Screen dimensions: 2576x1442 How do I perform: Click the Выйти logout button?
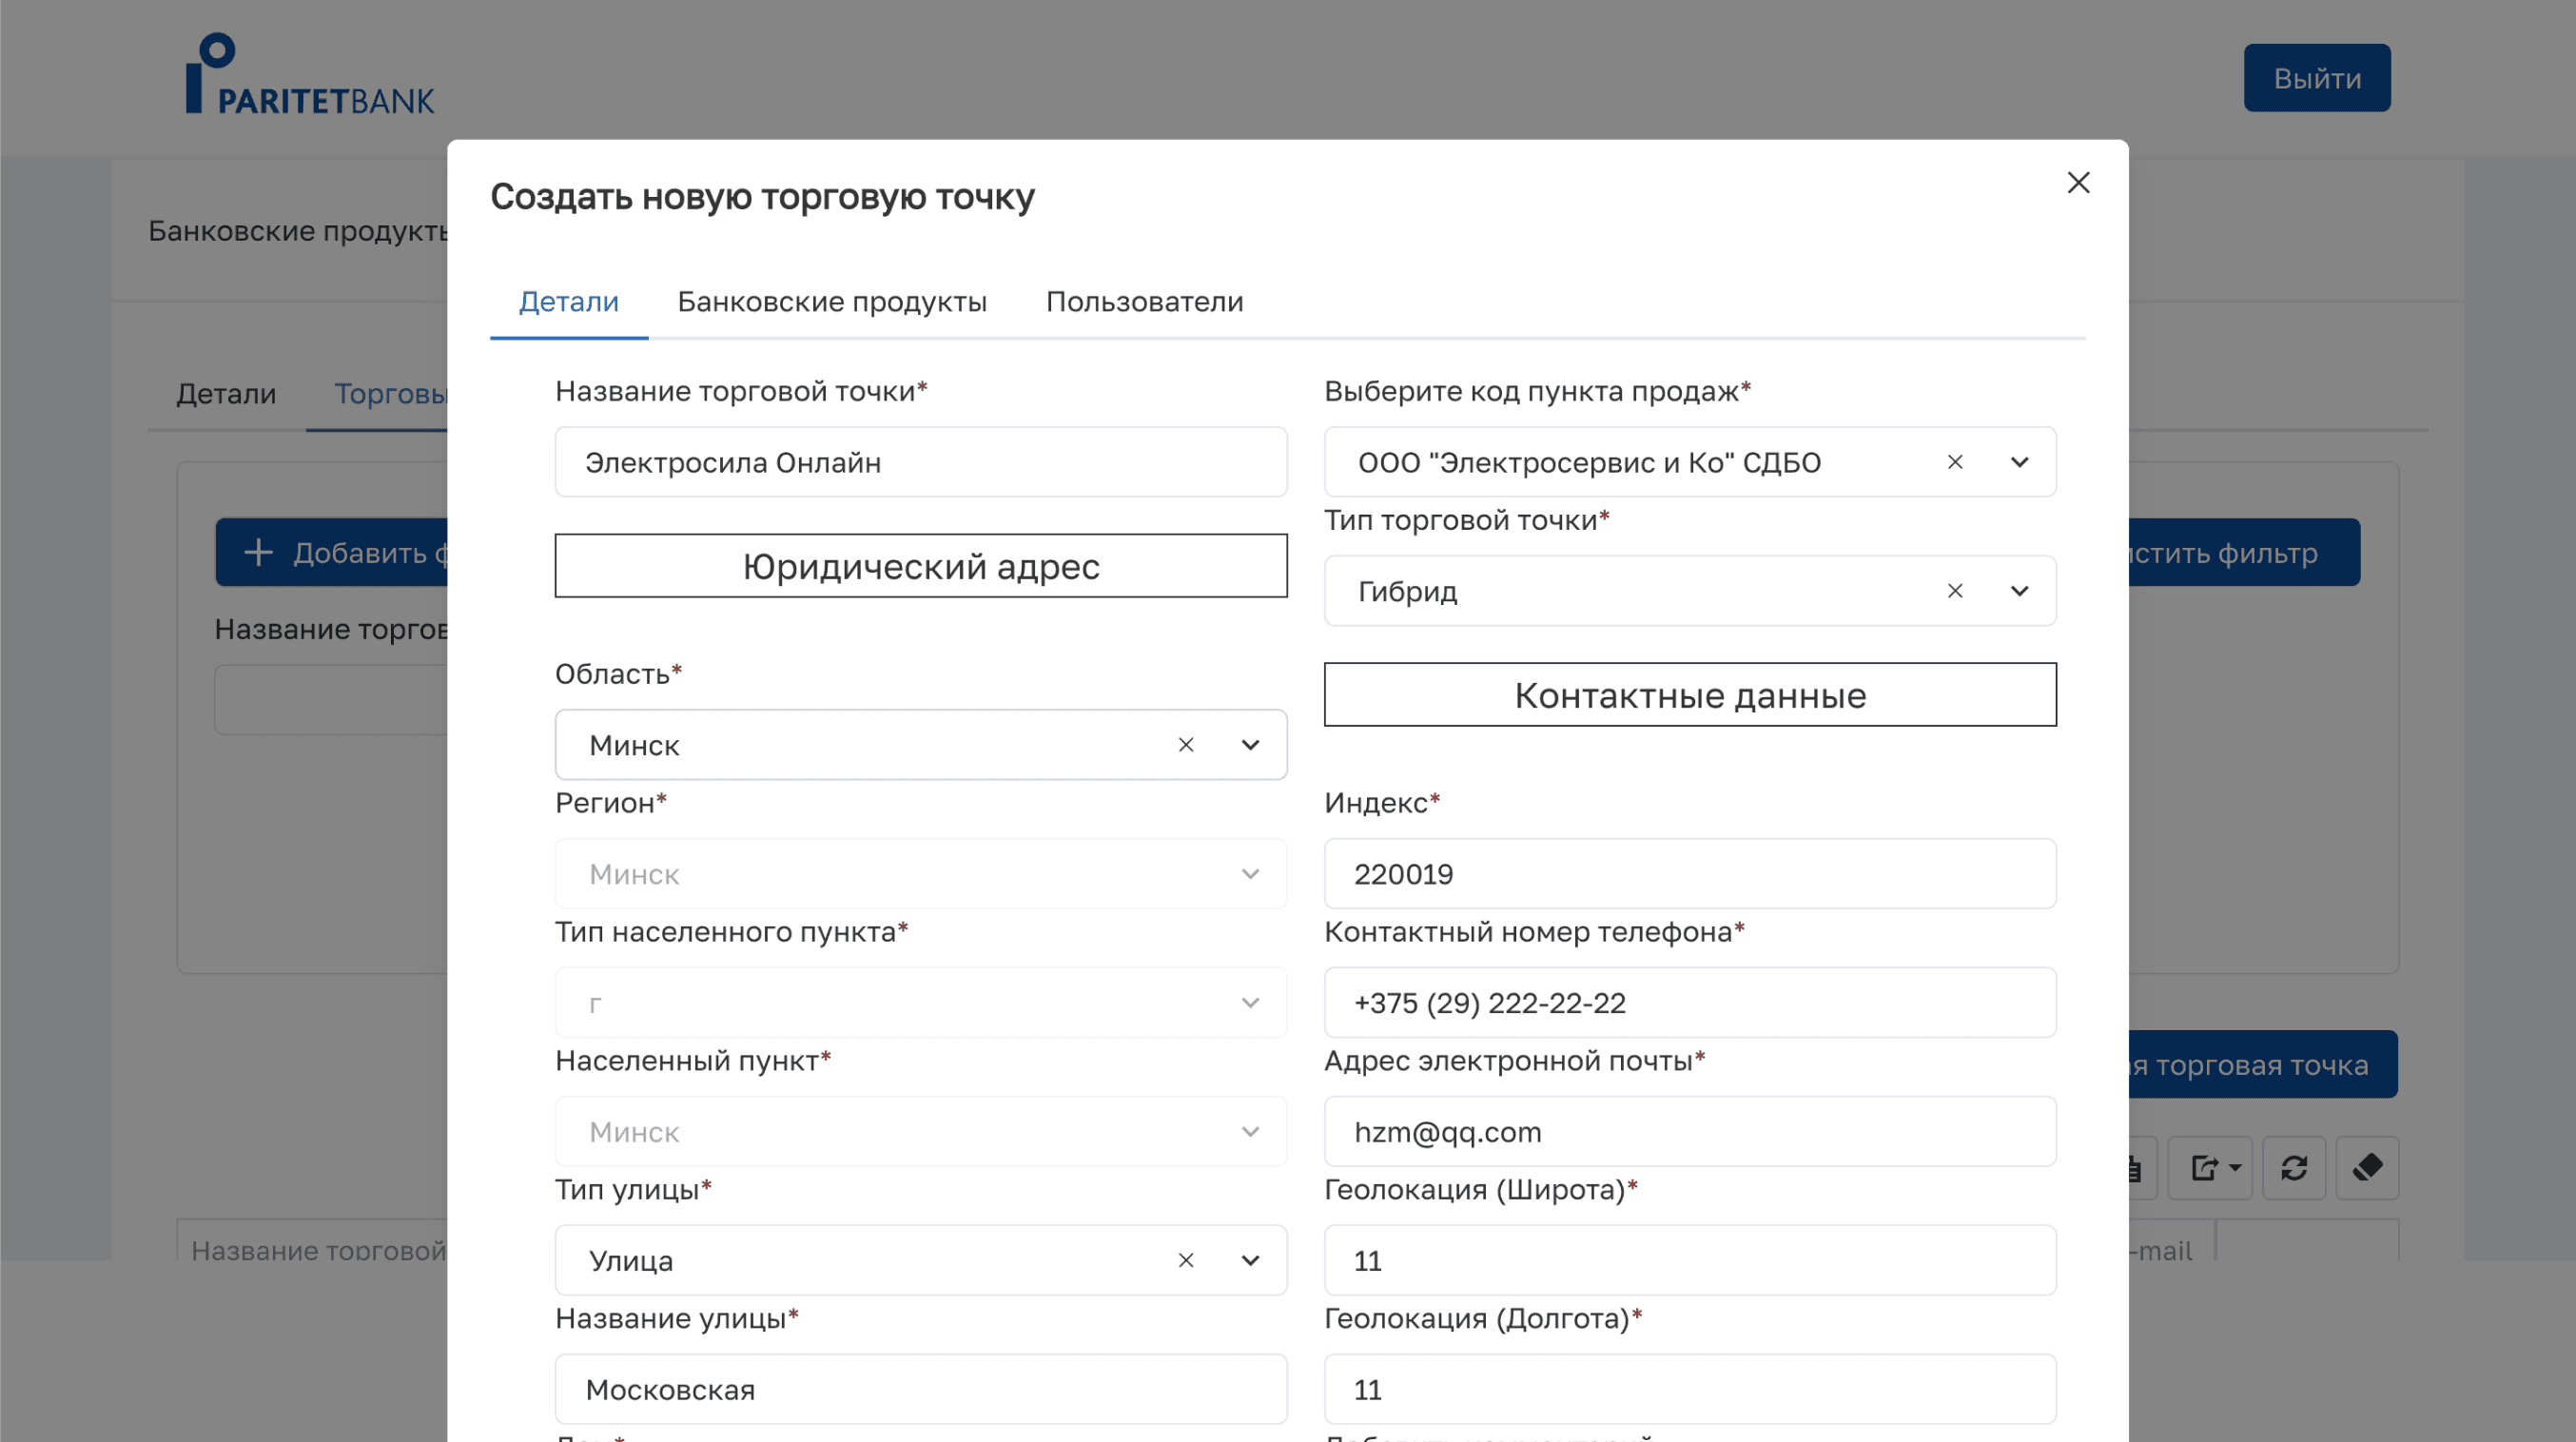pyautogui.click(x=2316, y=78)
